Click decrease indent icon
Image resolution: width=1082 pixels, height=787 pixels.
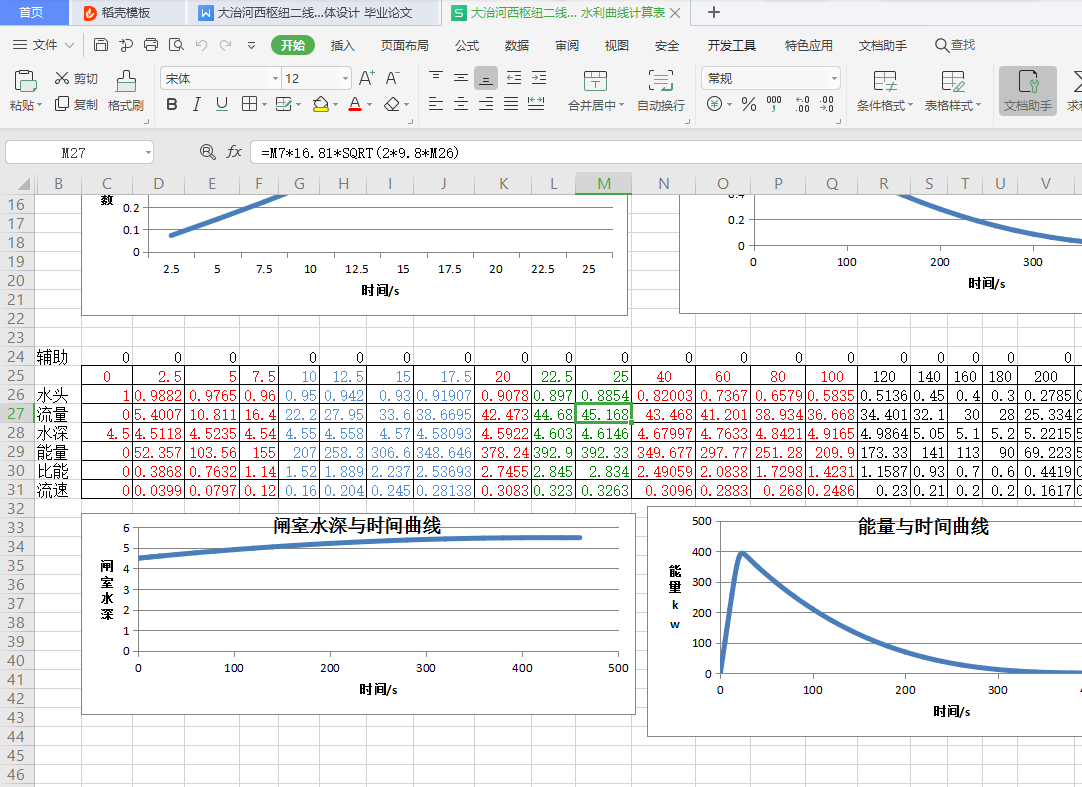pos(513,78)
